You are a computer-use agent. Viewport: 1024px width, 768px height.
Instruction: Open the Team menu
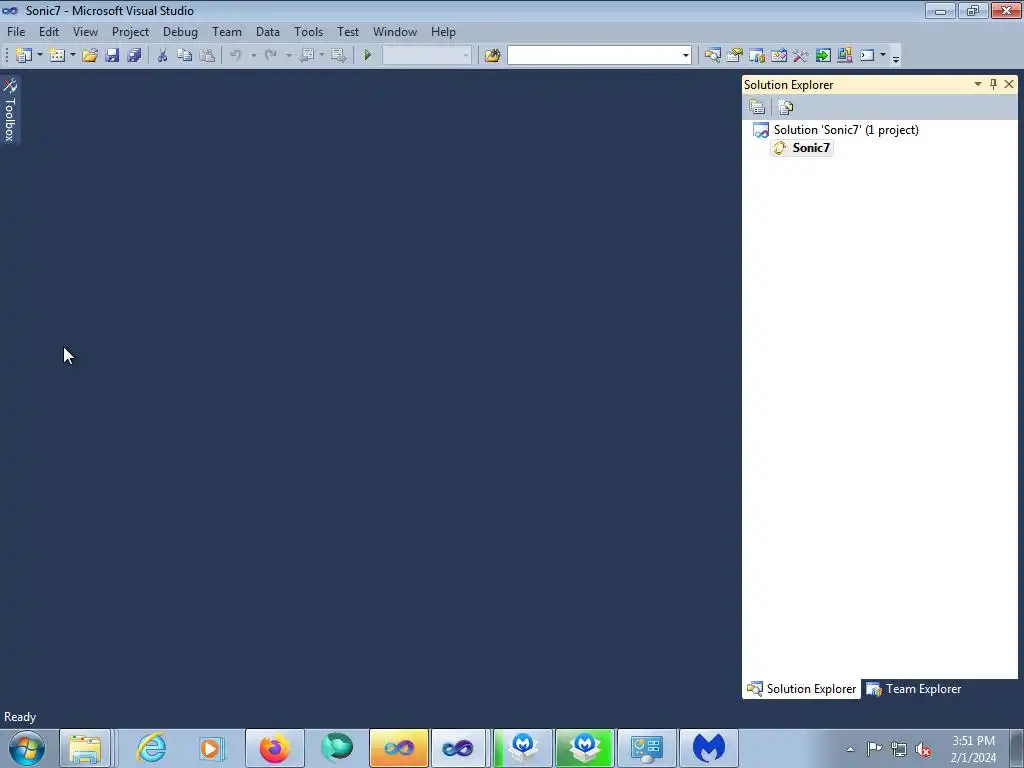[227, 32]
